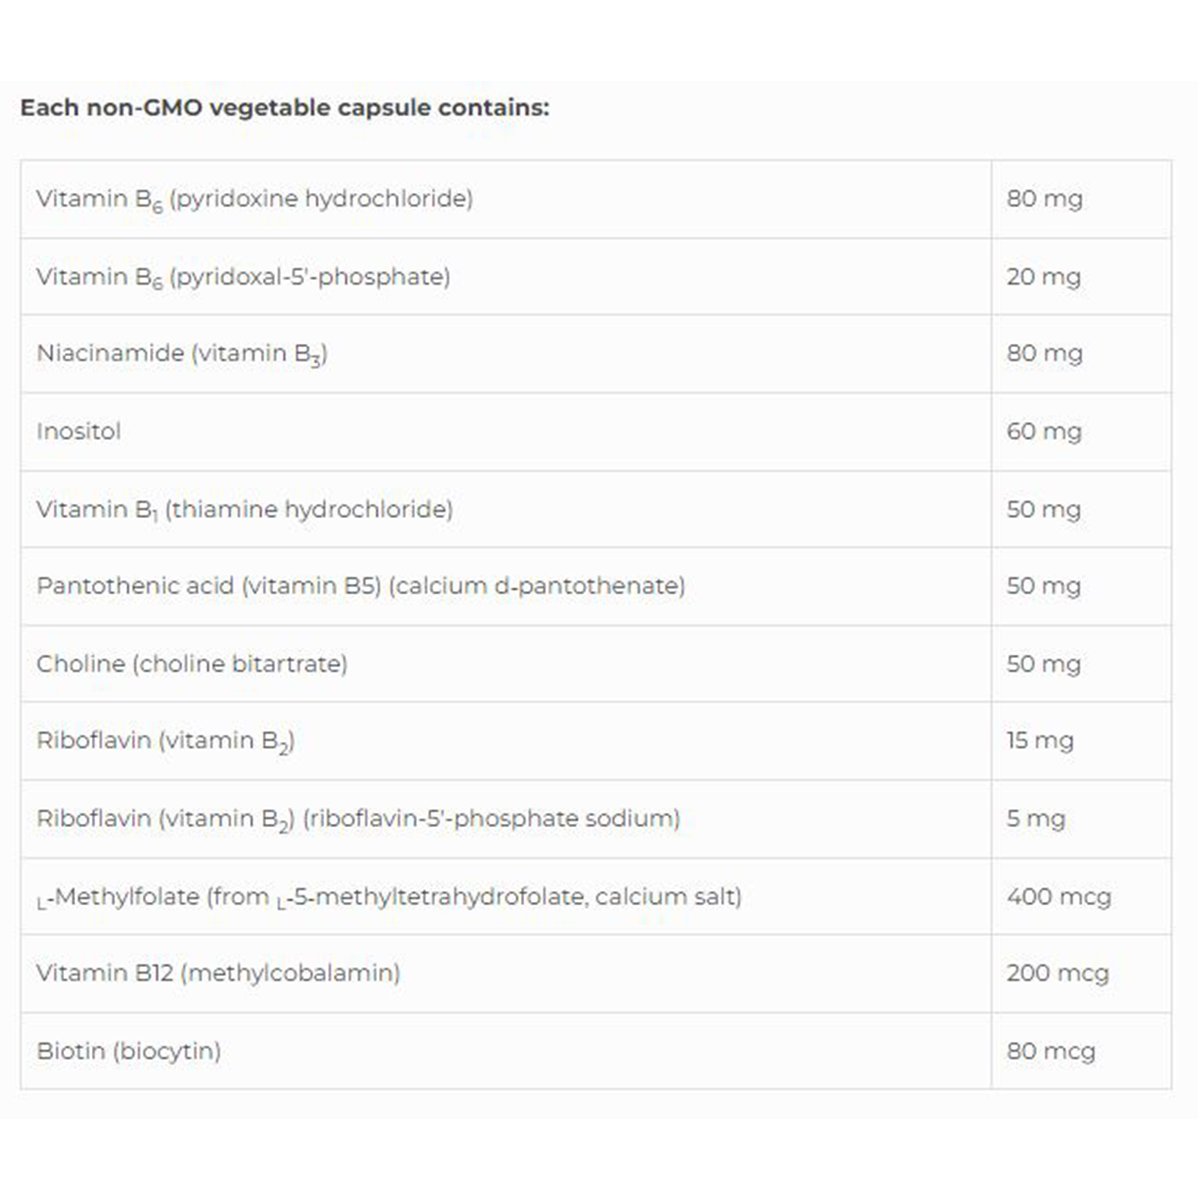
Task: Select the 60 mg Inositol amount
Action: click(x=1044, y=432)
